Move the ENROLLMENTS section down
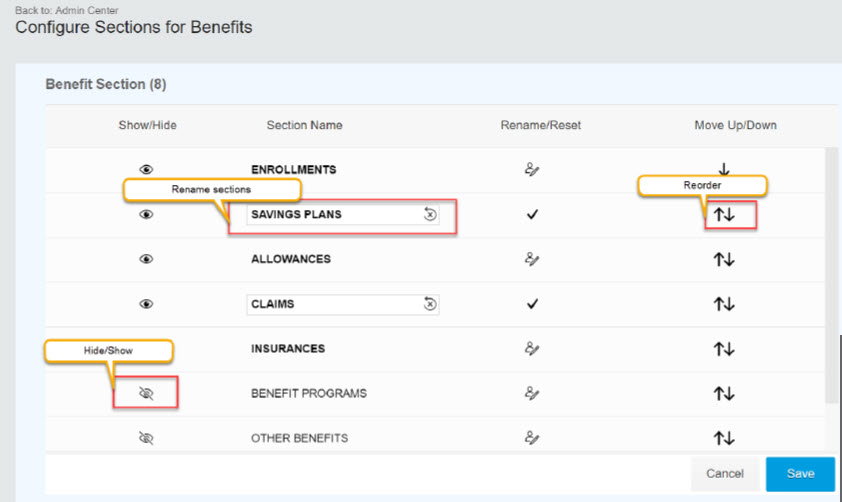Image resolution: width=842 pixels, height=502 pixels. (724, 170)
